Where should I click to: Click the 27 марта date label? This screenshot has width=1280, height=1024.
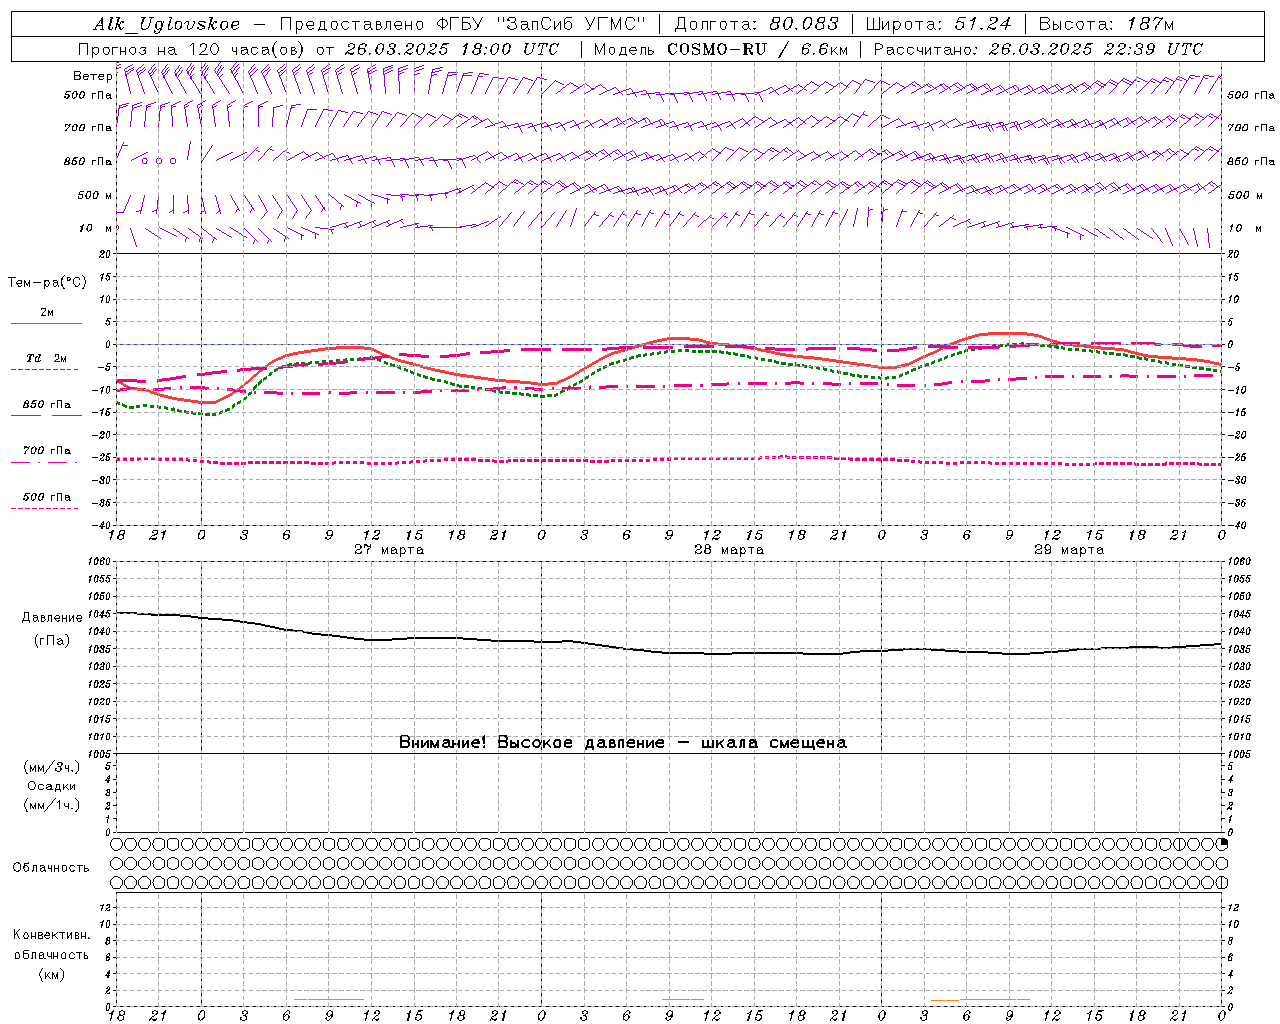389,550
